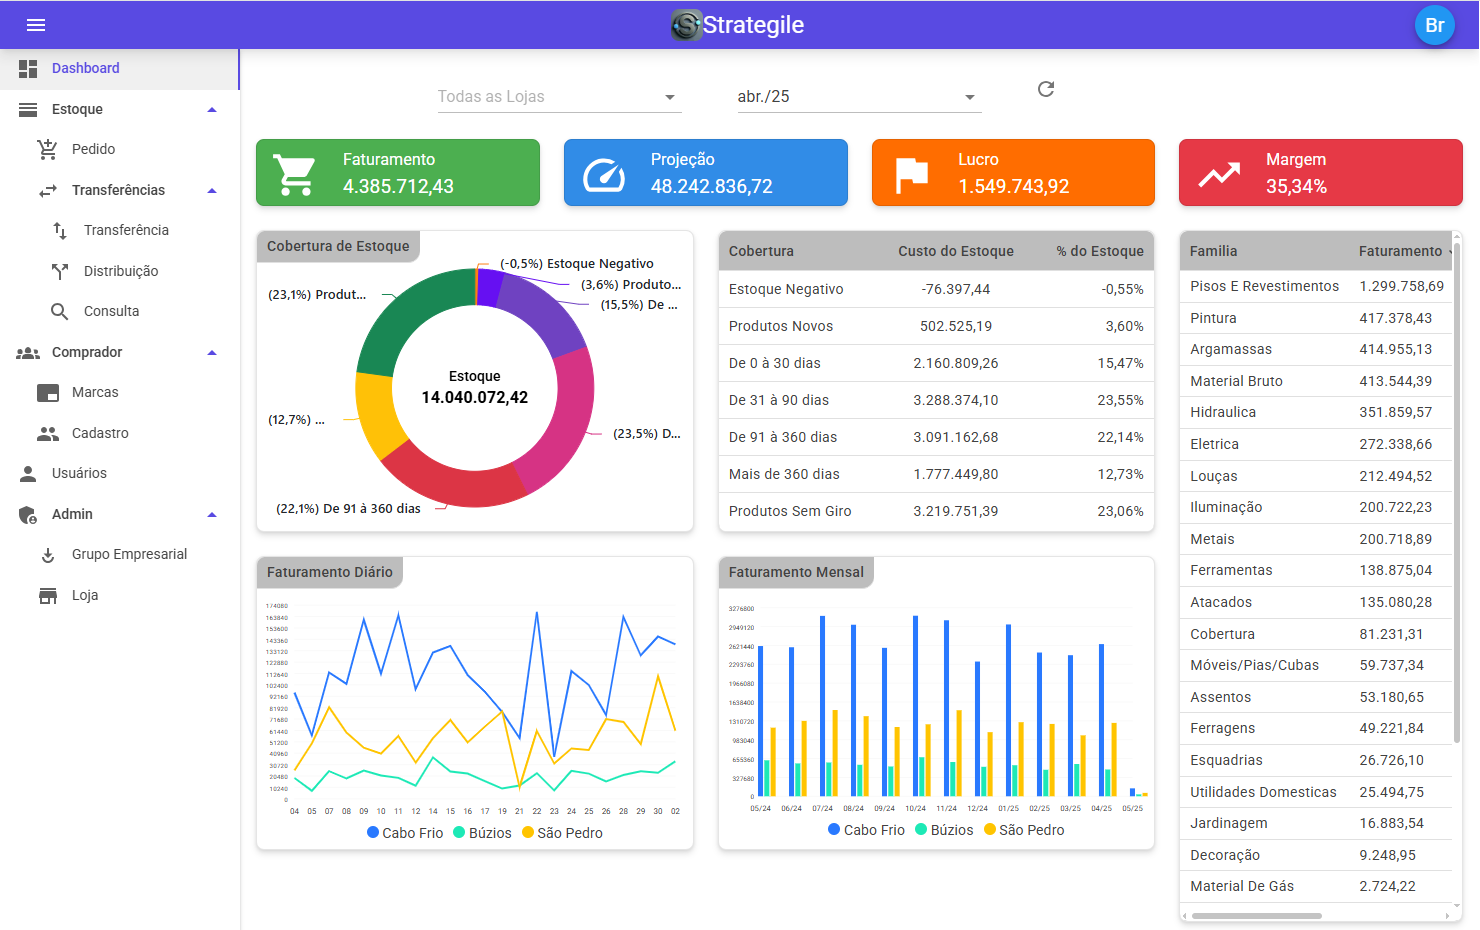Screen dimensions: 1480x930
Task: Click the Loja storefront icon
Action: point(48,596)
